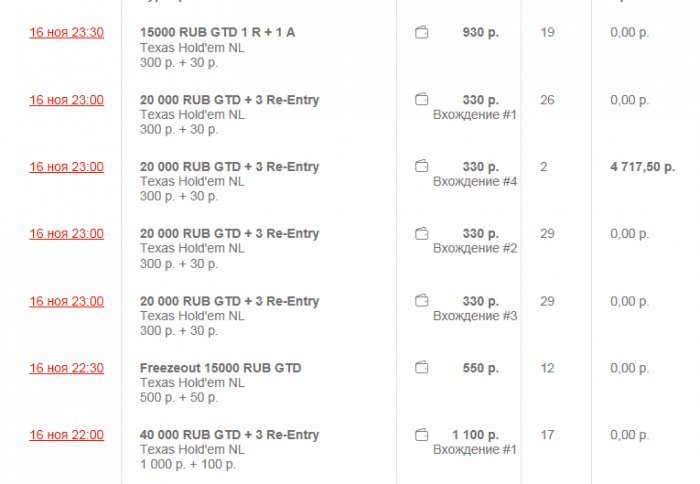Click wallet icon in the 330 р. Вхождение #1 row
The height and width of the screenshot is (484, 700).
click(x=422, y=100)
